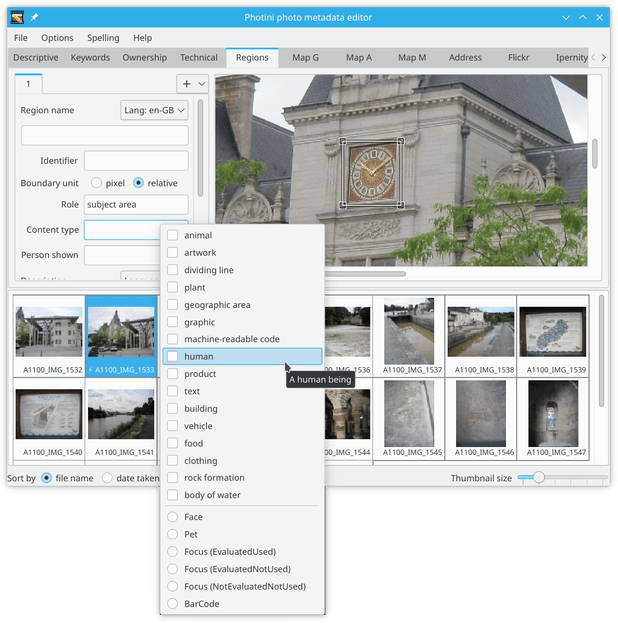The height and width of the screenshot is (623, 618).
Task: Open the File menu
Action: (x=21, y=38)
